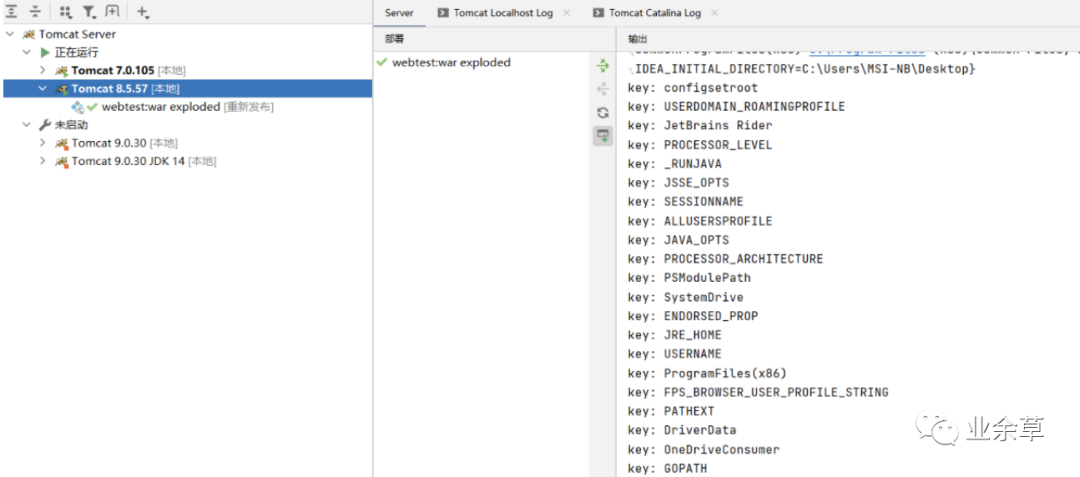1080x477 pixels.
Task: Switch to the Server tab
Action: click(x=399, y=13)
